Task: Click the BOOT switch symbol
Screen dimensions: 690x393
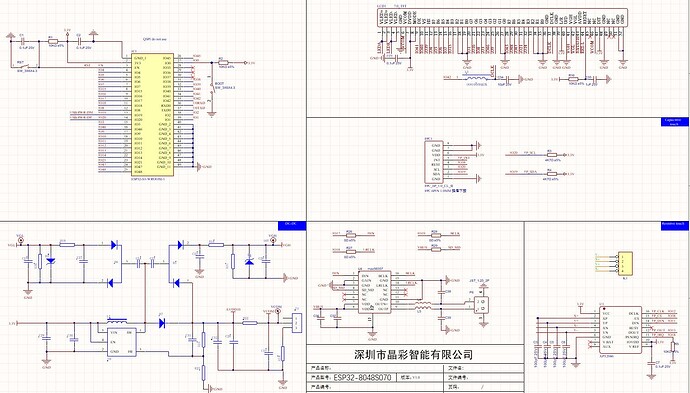Action: pos(212,87)
